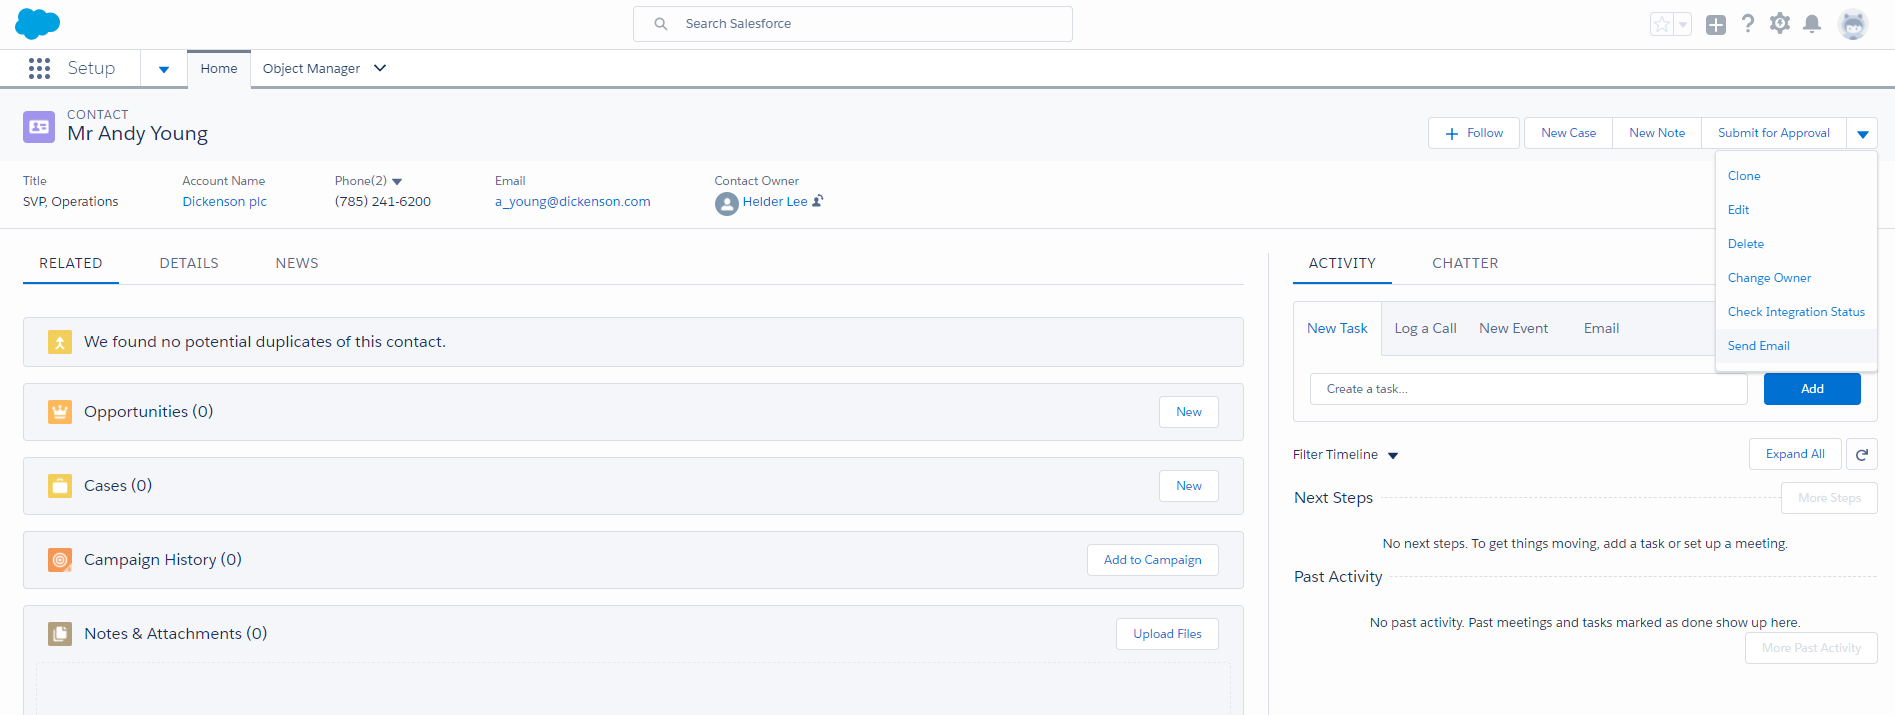Click the duplicates merge icon

[x=60, y=342]
